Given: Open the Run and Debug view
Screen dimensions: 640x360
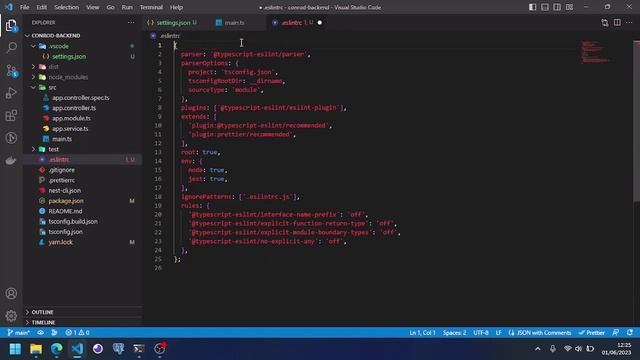Looking at the screenshot, I should pos(11,93).
